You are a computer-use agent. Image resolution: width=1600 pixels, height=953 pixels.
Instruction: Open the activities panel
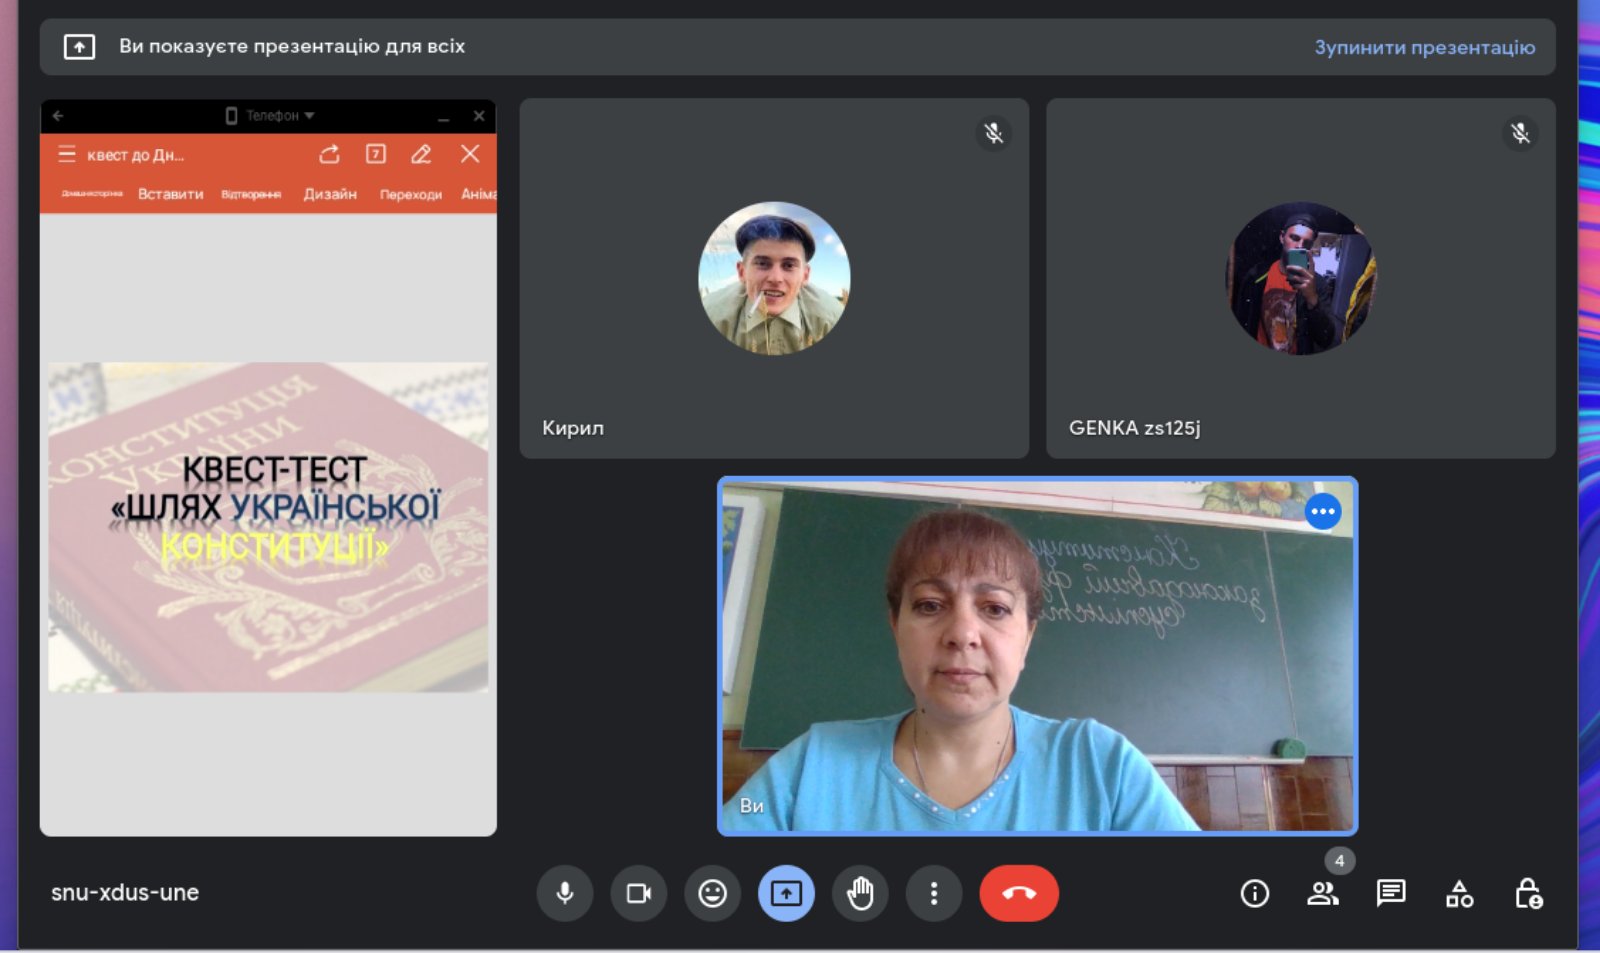click(1459, 893)
